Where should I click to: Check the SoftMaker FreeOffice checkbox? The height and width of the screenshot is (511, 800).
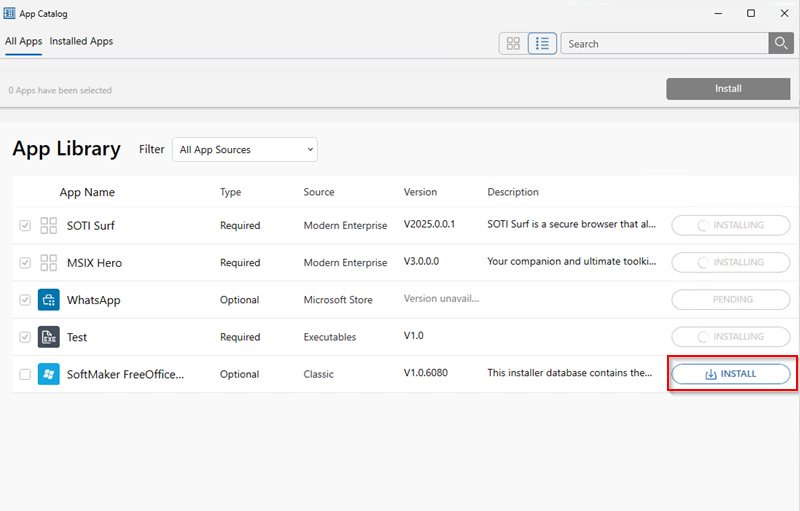25,374
